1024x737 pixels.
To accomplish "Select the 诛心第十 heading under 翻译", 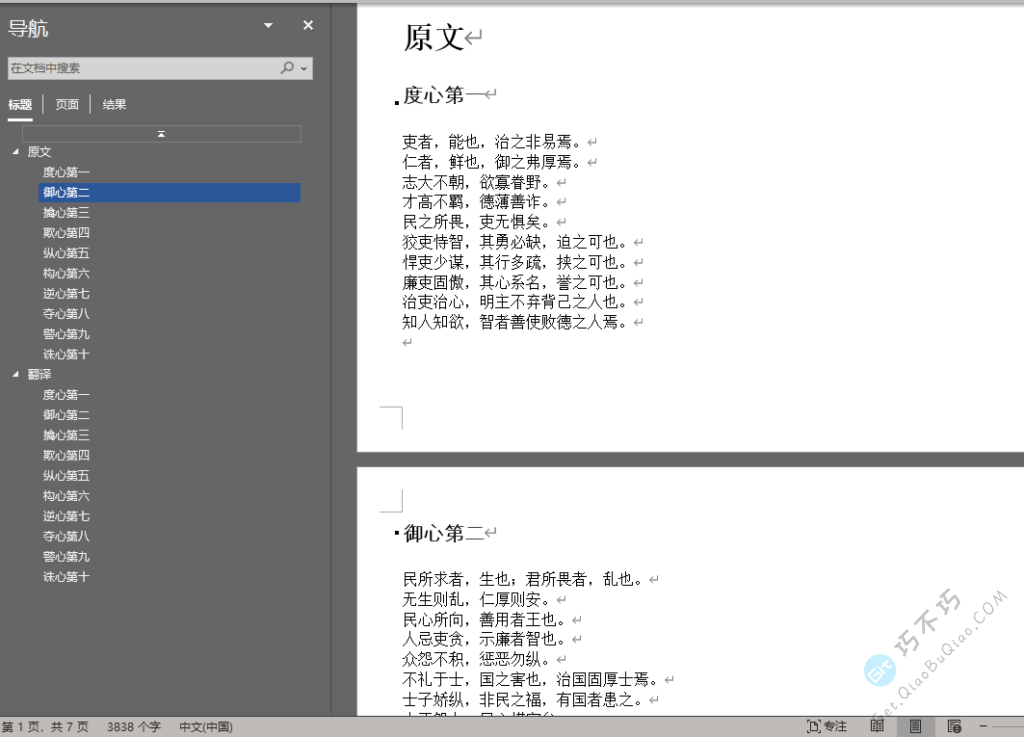I will click(66, 576).
